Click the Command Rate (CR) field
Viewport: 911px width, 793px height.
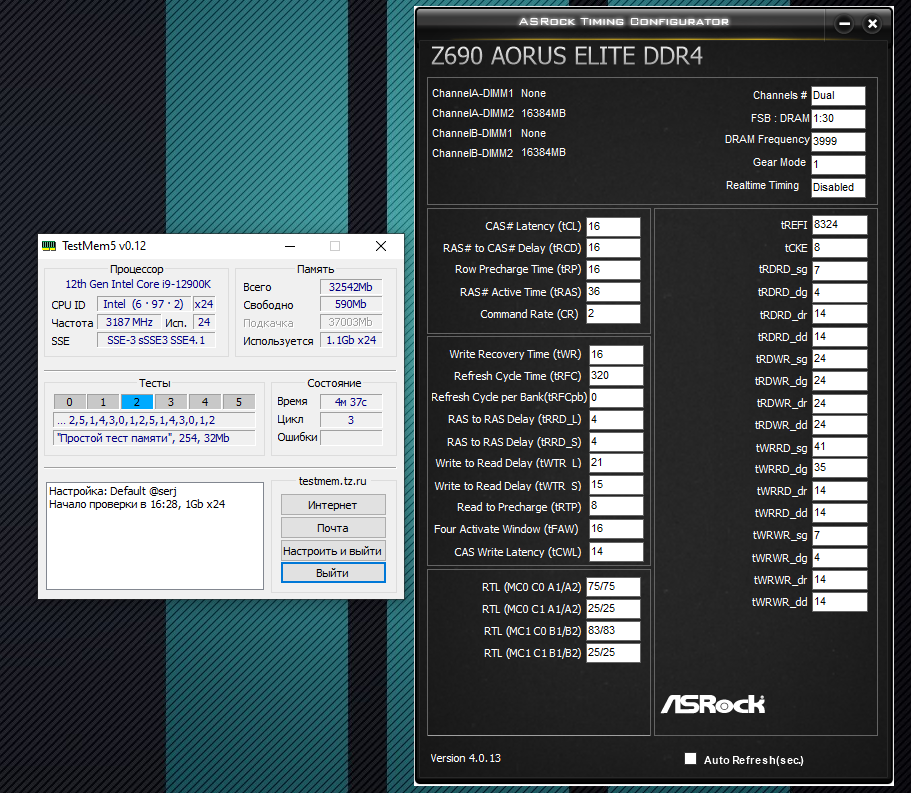(x=613, y=314)
